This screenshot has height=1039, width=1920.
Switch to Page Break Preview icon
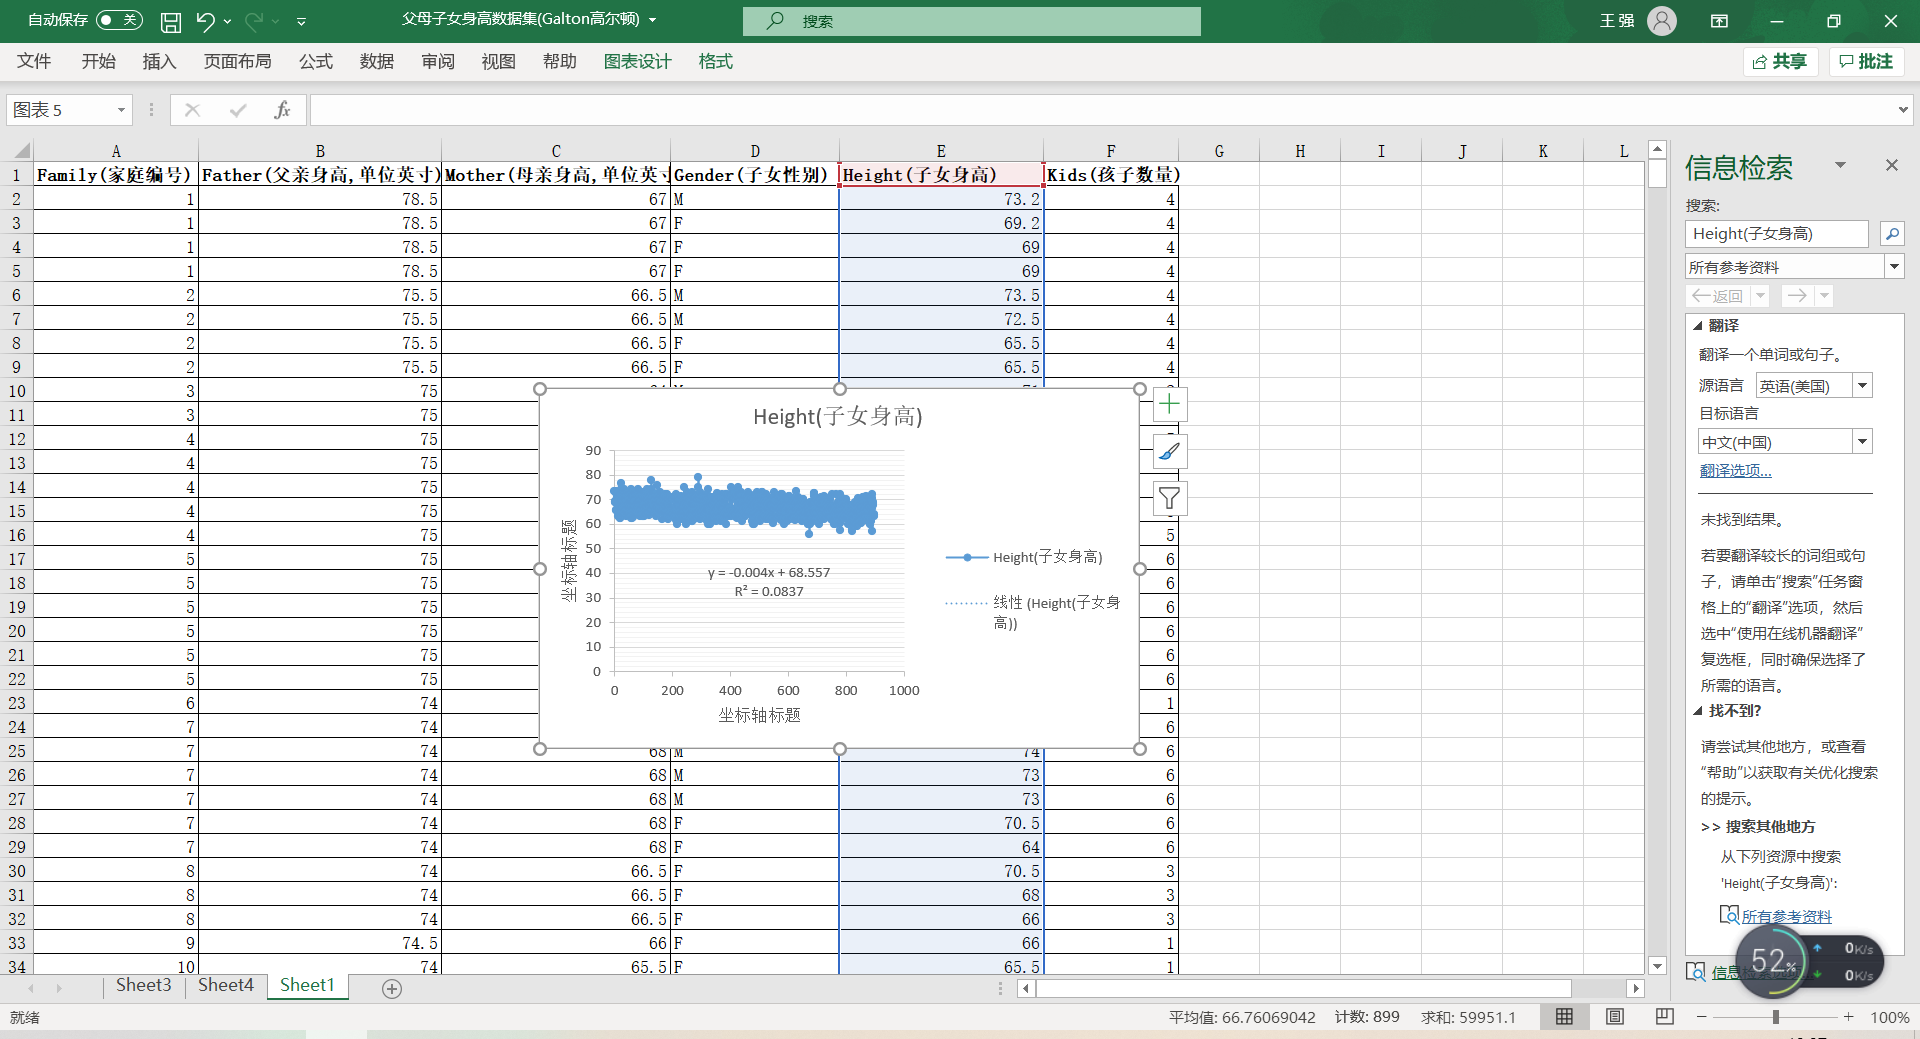tap(1664, 1016)
